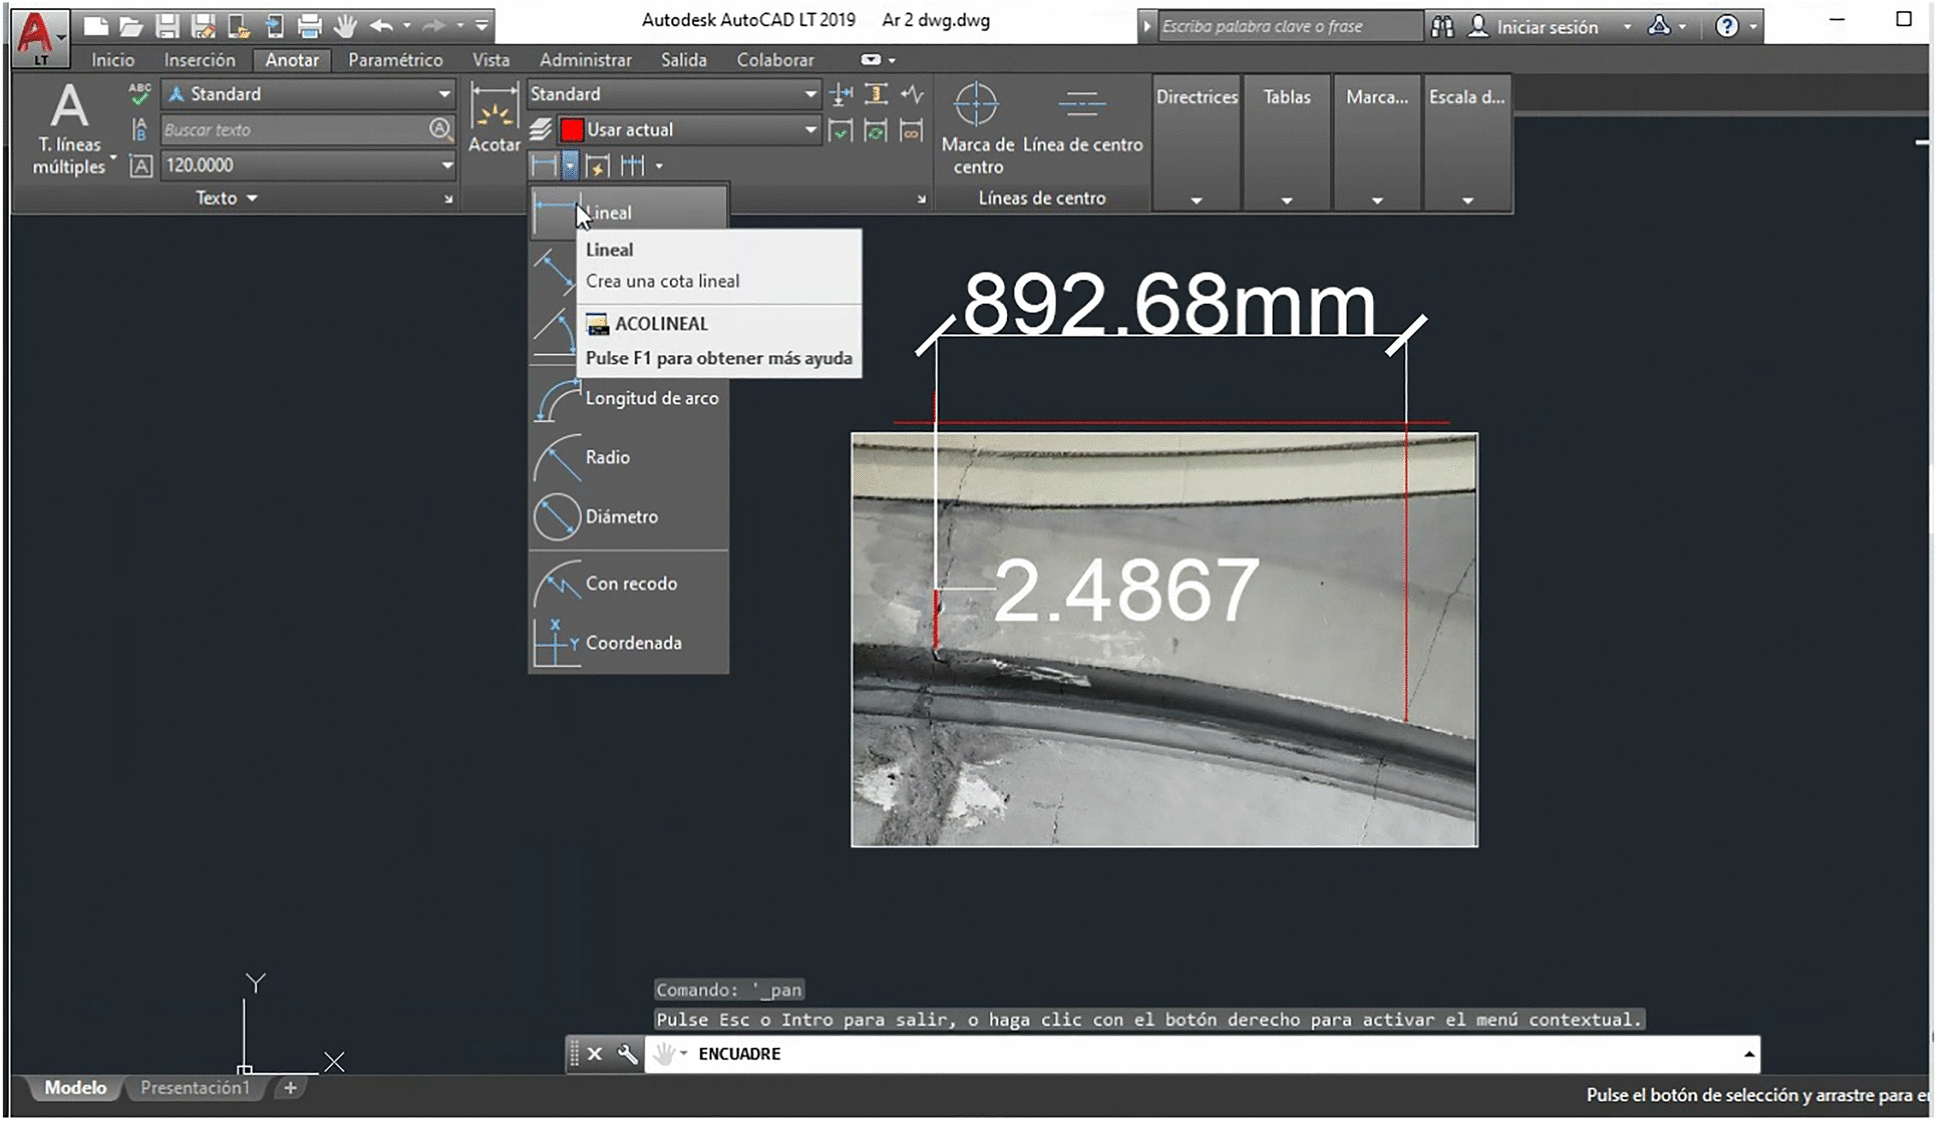Select Diámetro dimension option
1936x1122 pixels.
[x=628, y=516]
